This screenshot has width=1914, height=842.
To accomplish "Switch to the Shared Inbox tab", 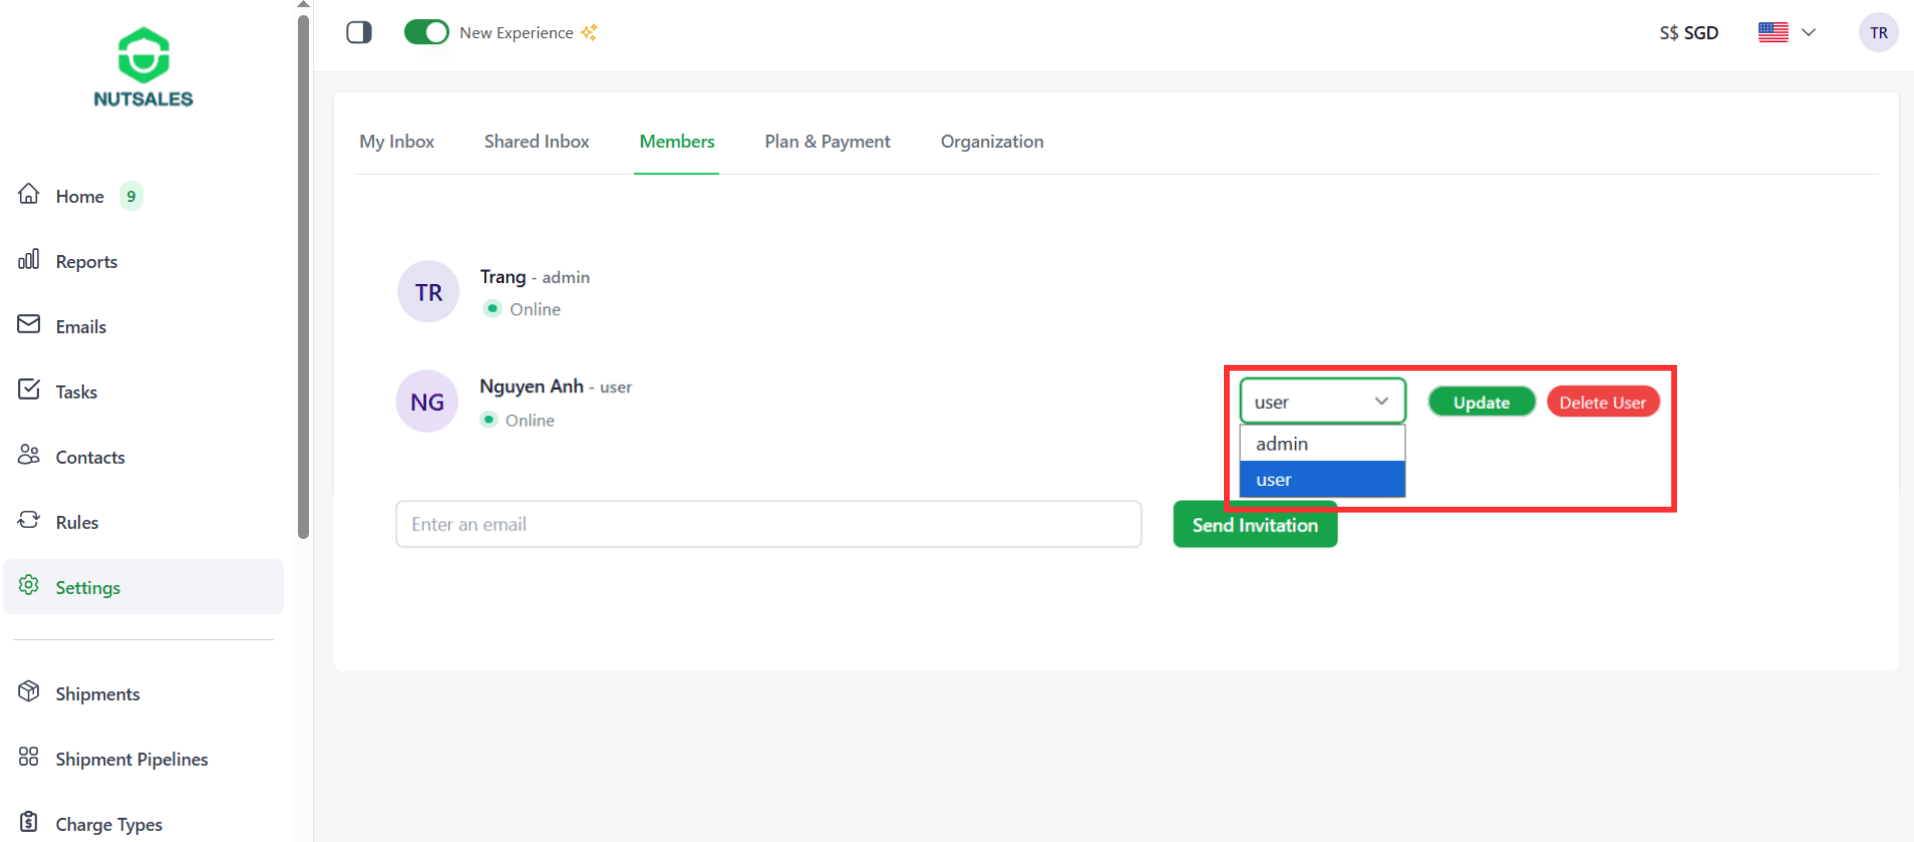I will pos(537,142).
